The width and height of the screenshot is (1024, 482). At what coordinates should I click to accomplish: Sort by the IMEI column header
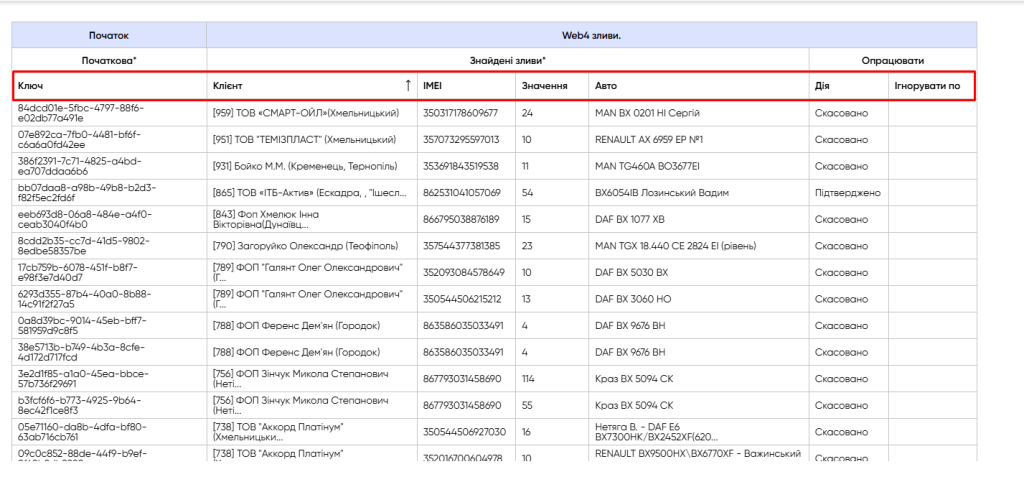[x=432, y=86]
